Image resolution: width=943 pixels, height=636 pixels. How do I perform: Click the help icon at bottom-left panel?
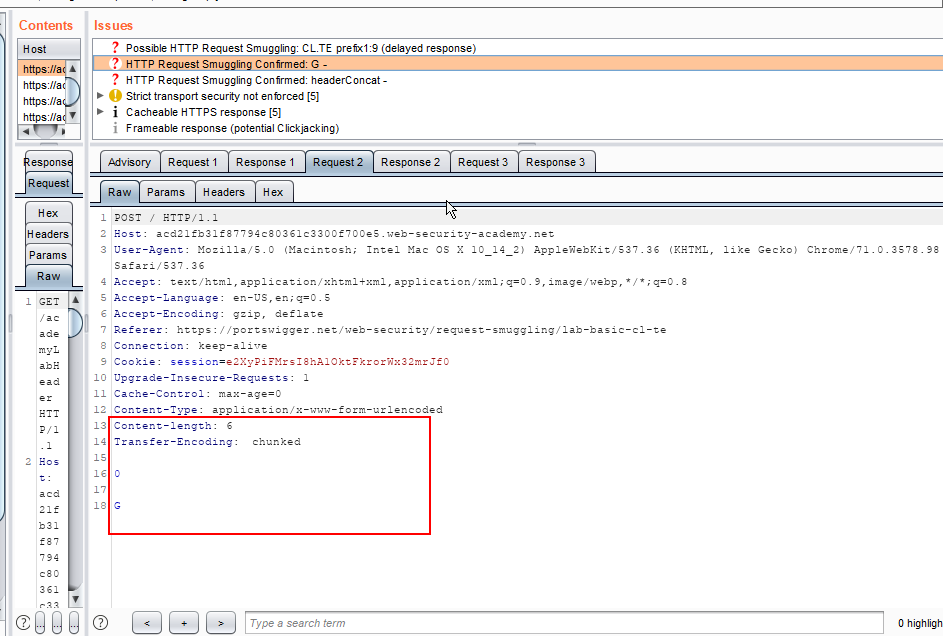(23, 623)
